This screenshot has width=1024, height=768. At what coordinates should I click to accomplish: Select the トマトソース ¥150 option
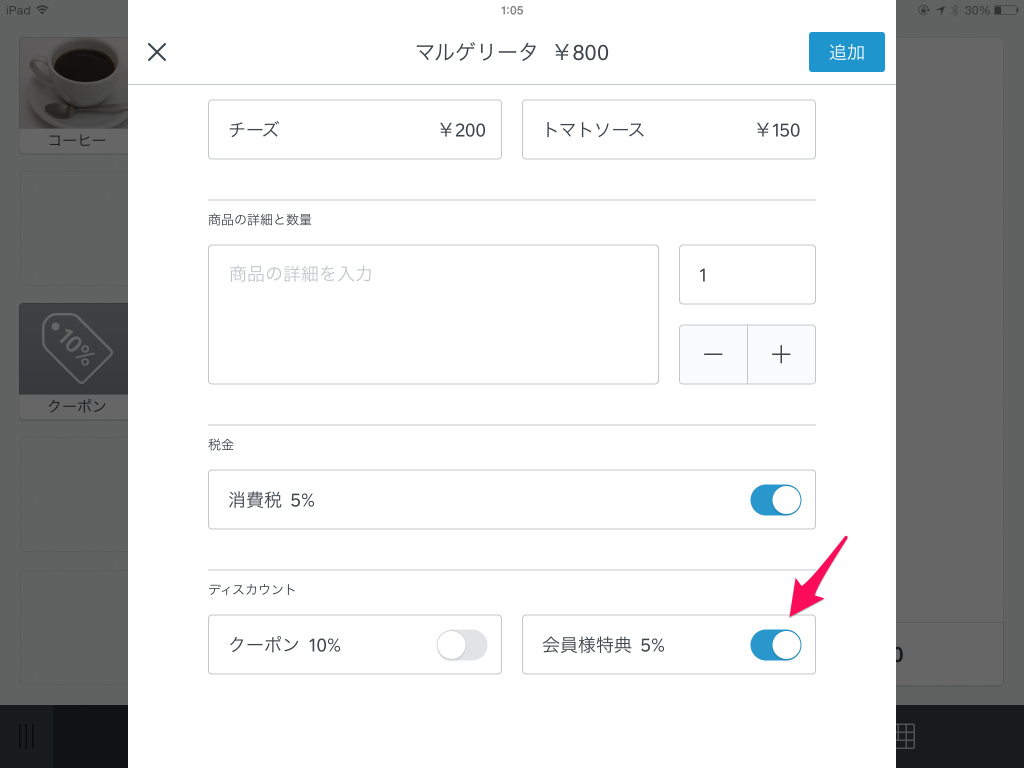(x=668, y=129)
